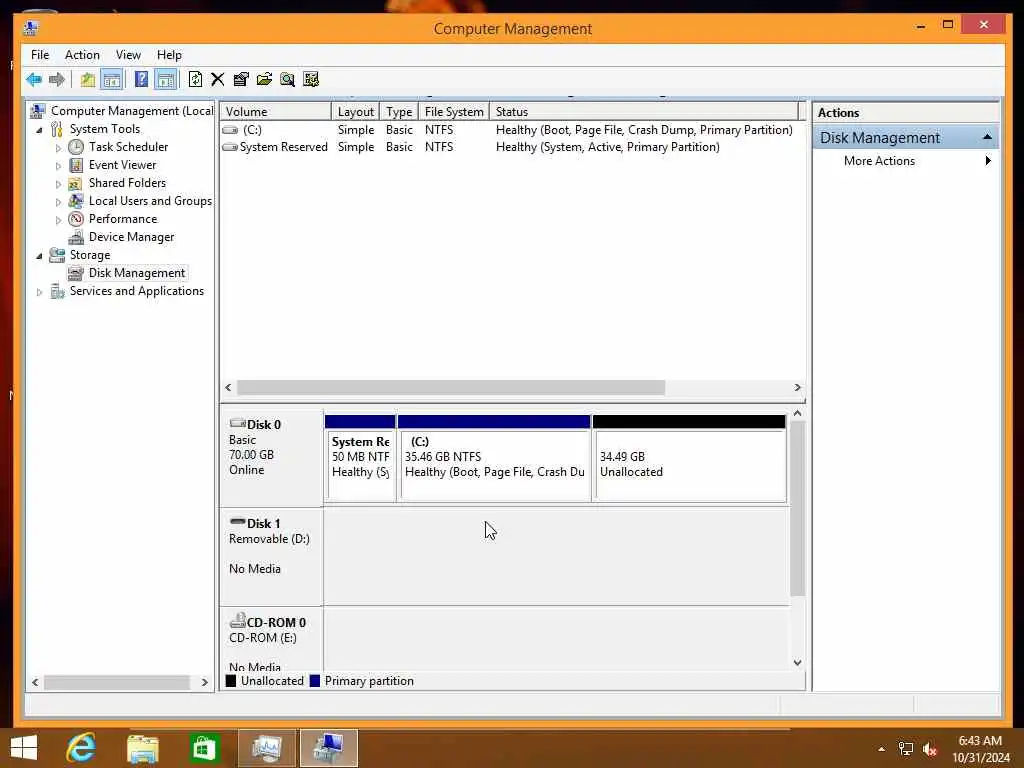Screen dimensions: 1024x768
Task: Click the last Settings toolbar icon
Action: (x=311, y=80)
